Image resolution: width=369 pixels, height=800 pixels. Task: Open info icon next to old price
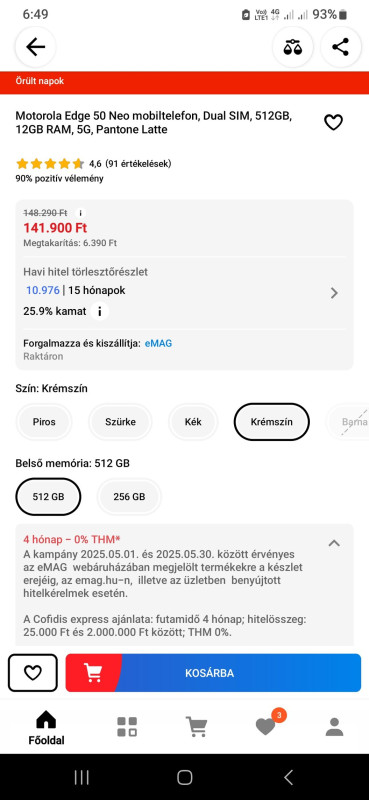pyautogui.click(x=80, y=213)
